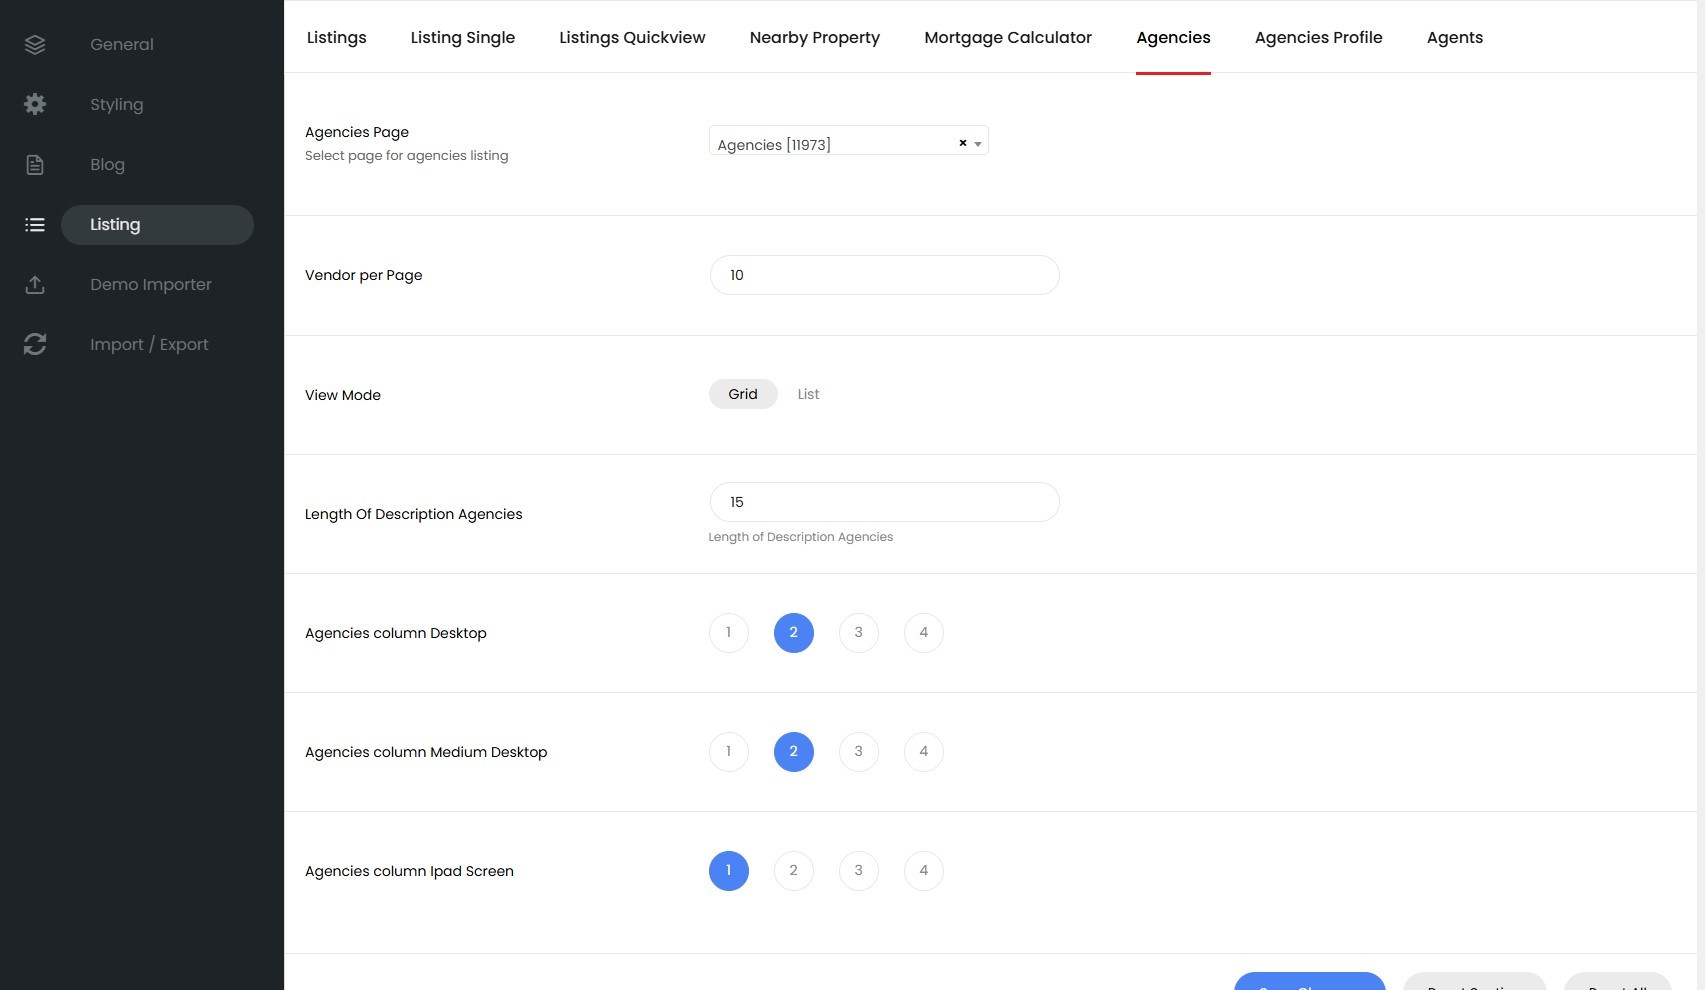Screen dimensions: 1705x990
Task: Click the 'Agencies Page' setting label
Action: point(357,132)
